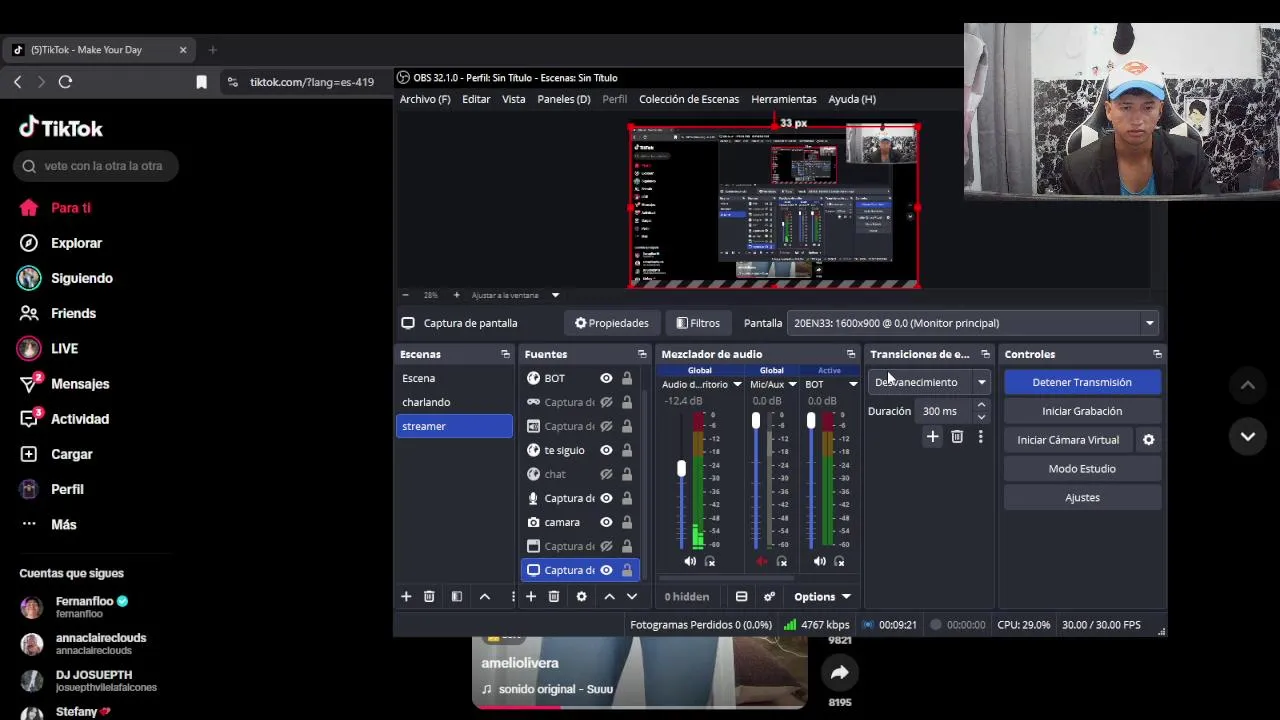
Task: Open the mixer Options dropdown
Action: pyautogui.click(x=822, y=597)
